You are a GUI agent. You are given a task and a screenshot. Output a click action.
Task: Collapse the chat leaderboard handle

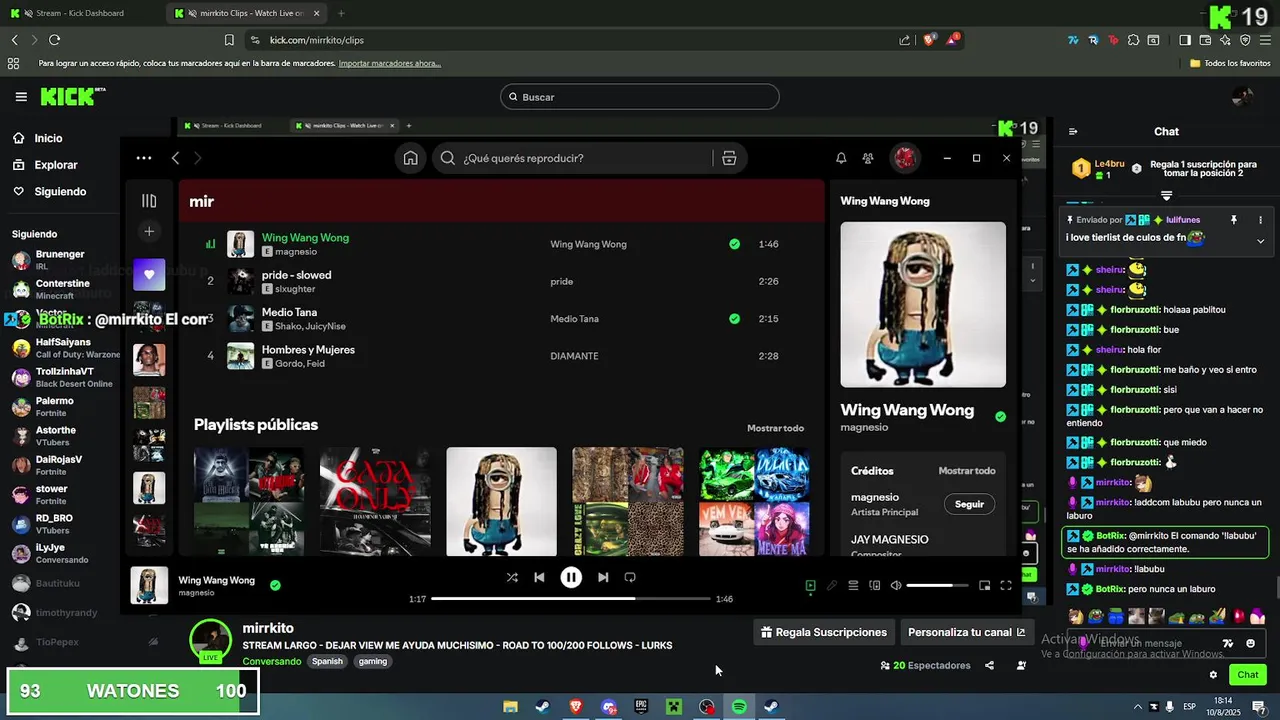pyautogui.click(x=1166, y=195)
